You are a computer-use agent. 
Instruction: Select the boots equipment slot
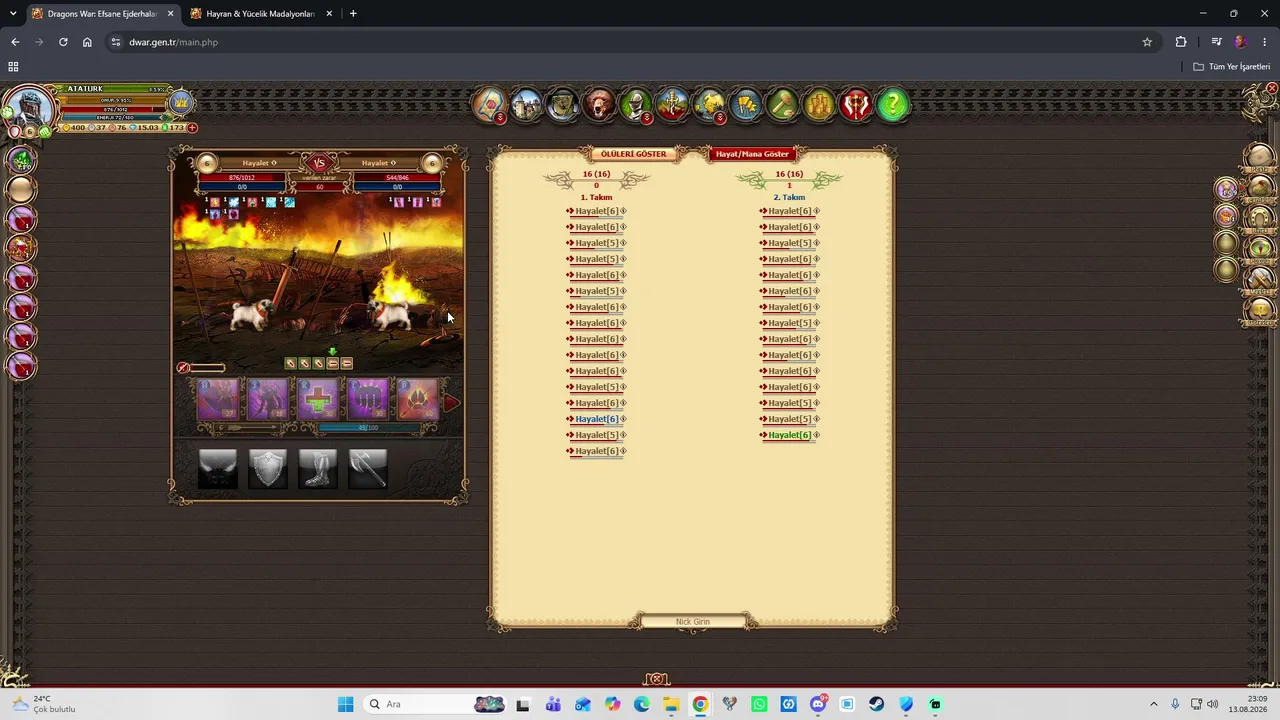(318, 468)
